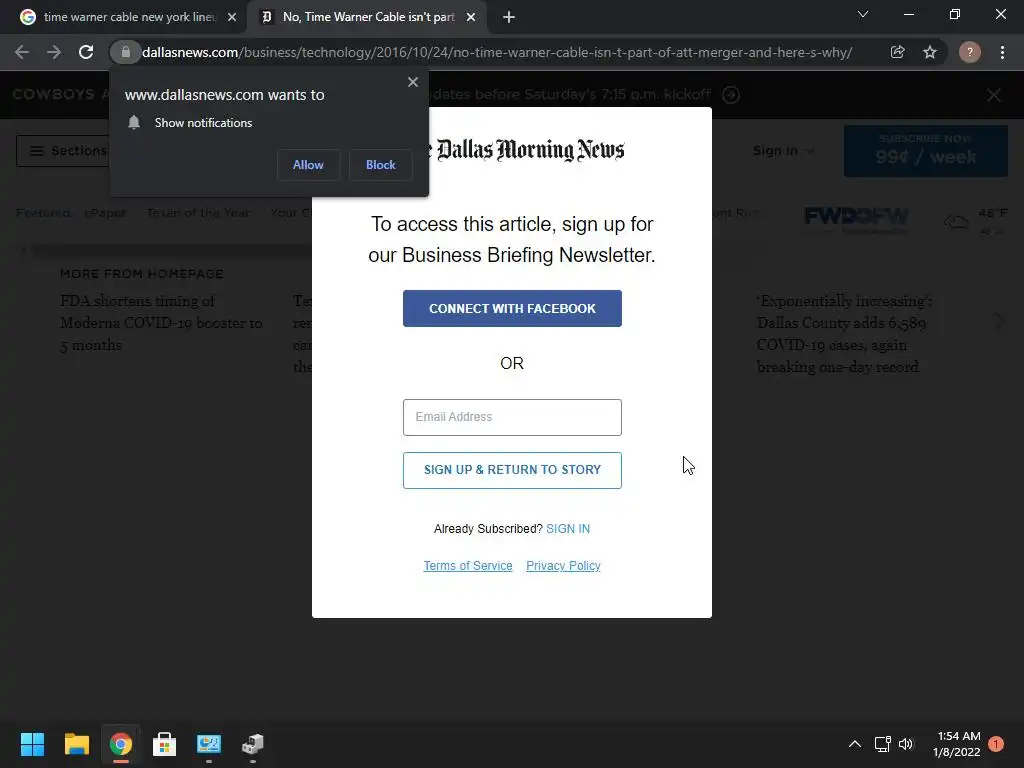
Task: Go back using browser back arrow
Action: coord(22,52)
